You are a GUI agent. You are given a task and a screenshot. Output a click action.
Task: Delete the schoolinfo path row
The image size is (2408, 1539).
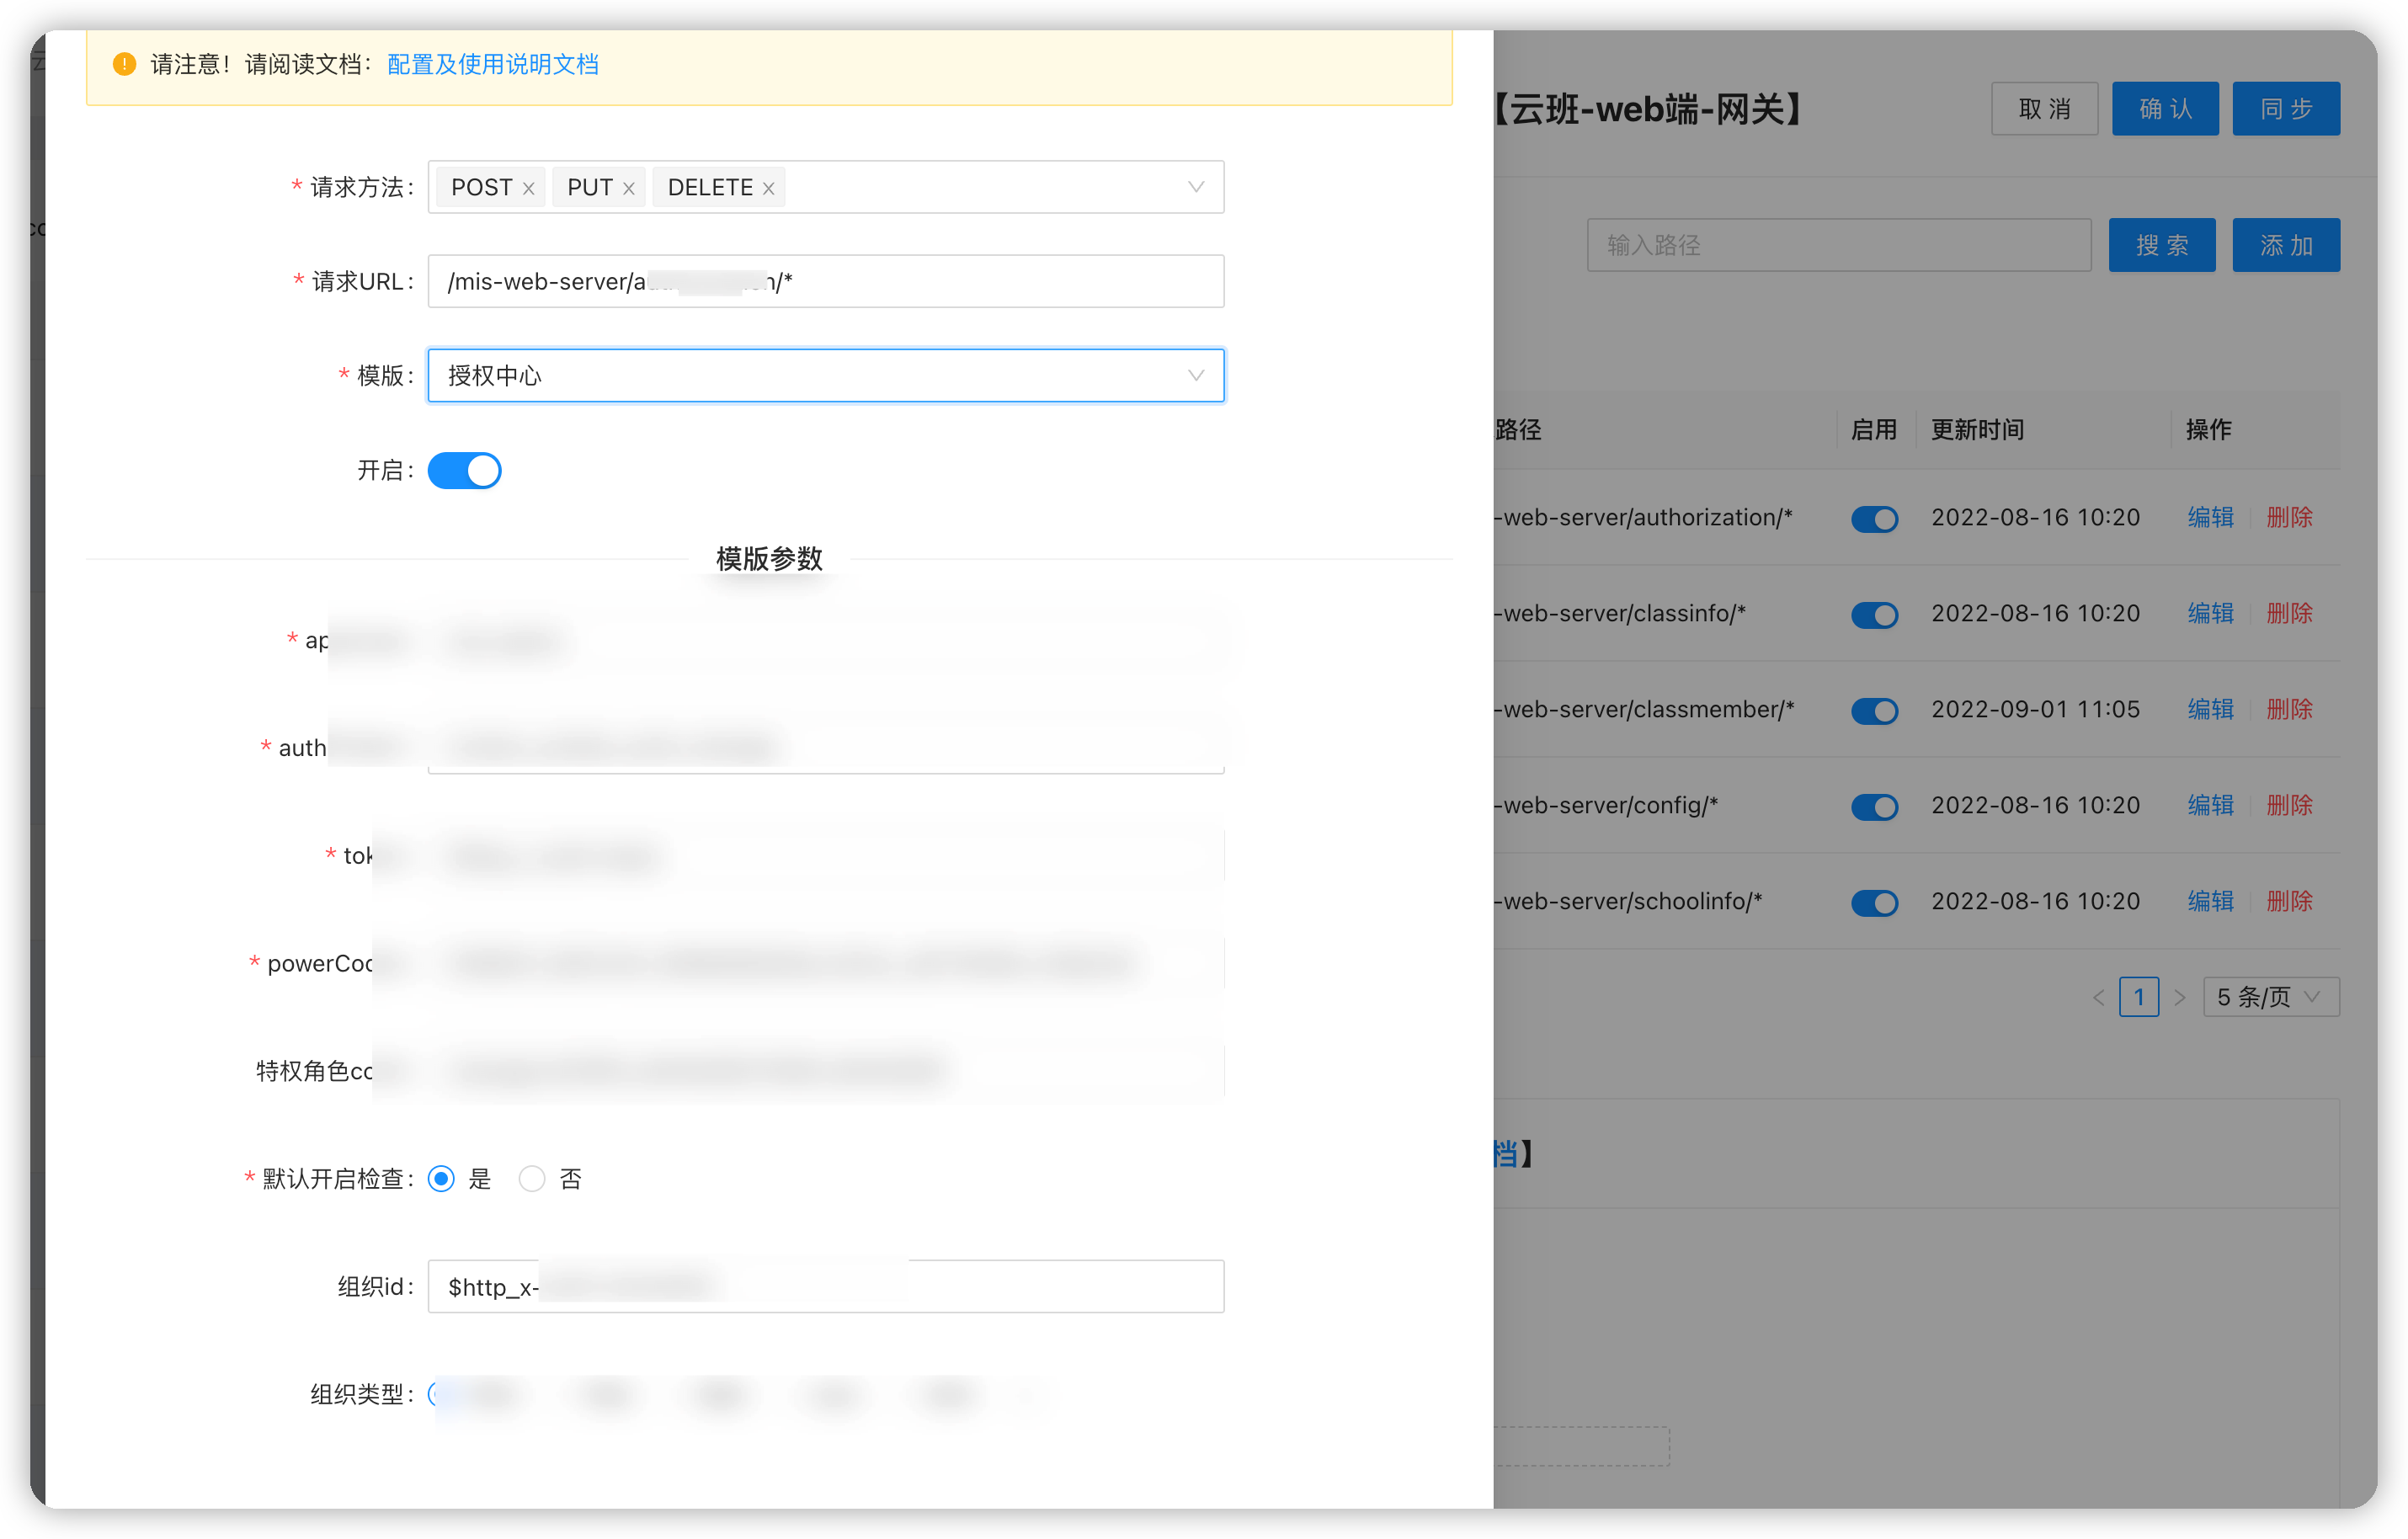(x=2289, y=901)
